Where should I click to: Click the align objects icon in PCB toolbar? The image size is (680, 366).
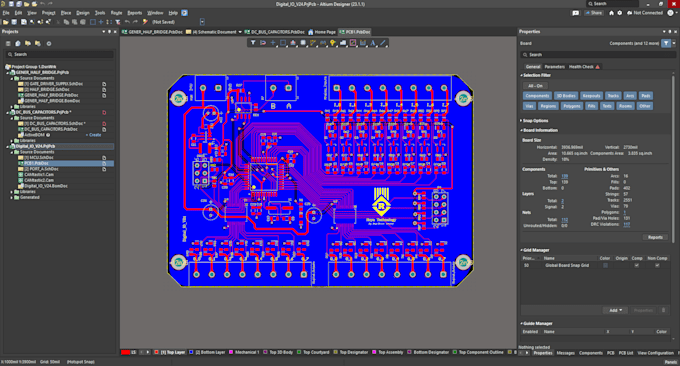(x=293, y=42)
